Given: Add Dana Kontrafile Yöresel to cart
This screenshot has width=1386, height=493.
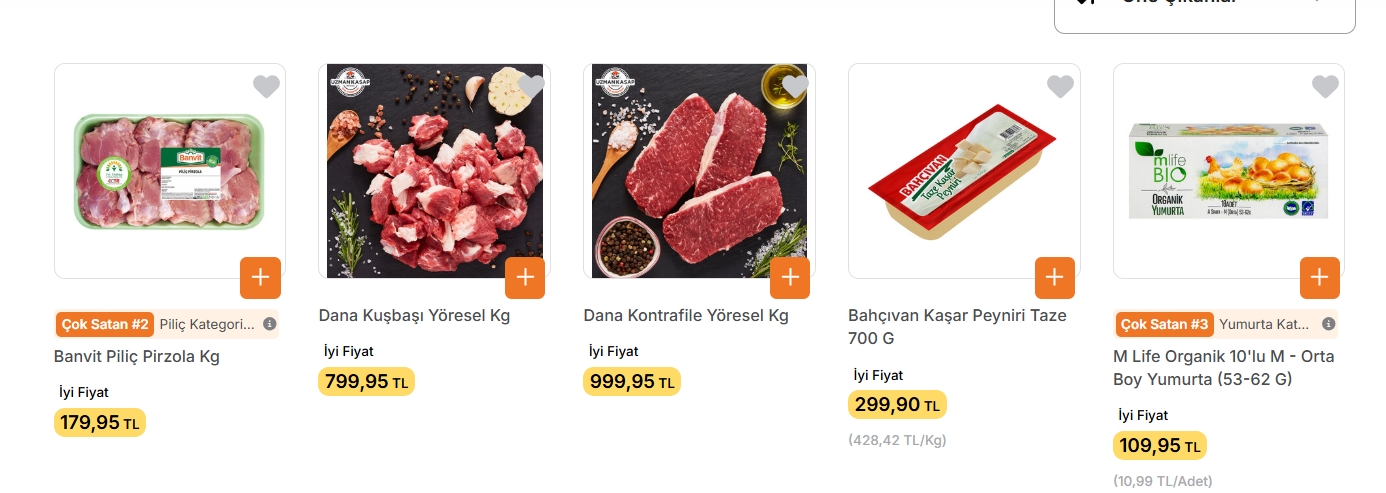Looking at the screenshot, I should [x=790, y=277].
